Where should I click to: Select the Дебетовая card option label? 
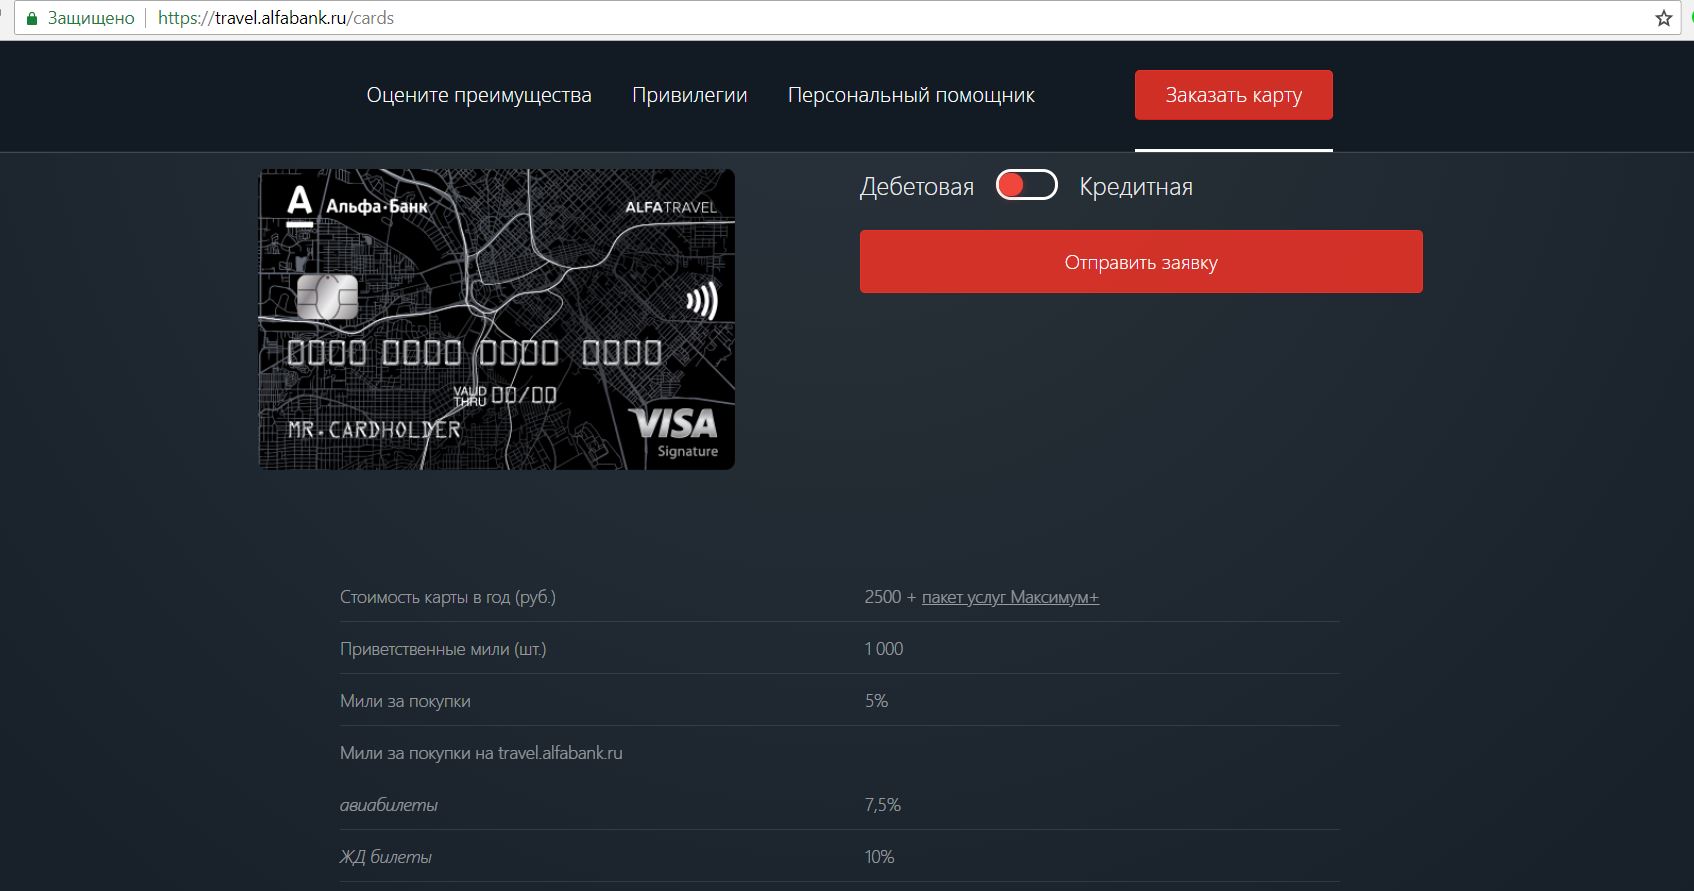pyautogui.click(x=916, y=187)
